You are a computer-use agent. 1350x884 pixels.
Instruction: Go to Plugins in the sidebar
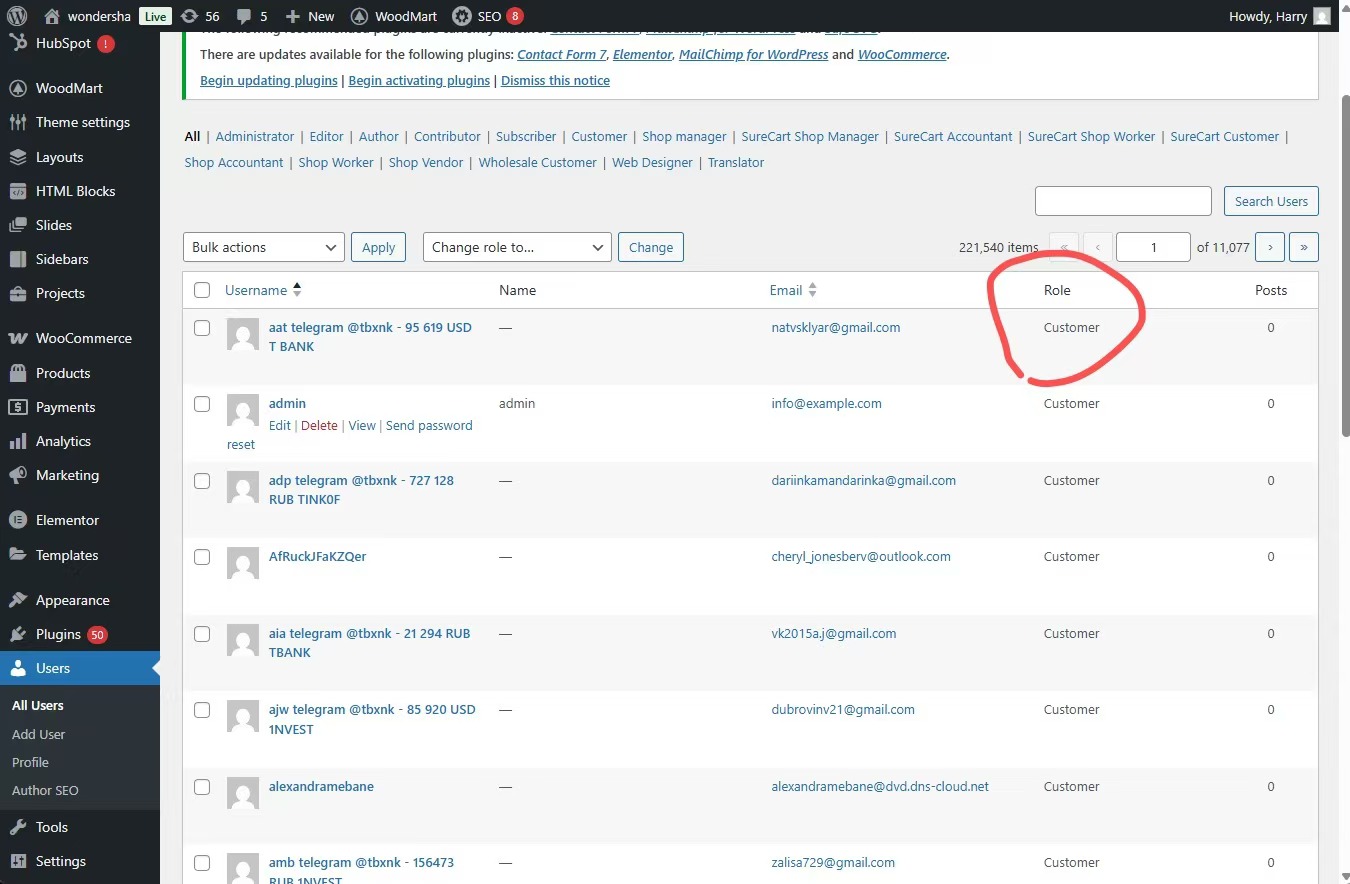point(58,634)
